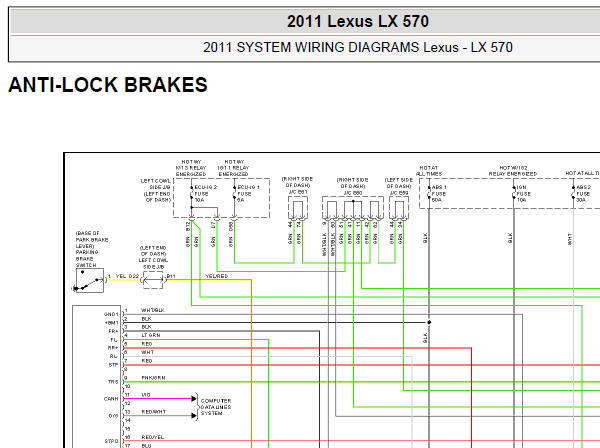Click the '2011 Lexus LX 570' title
The height and width of the screenshot is (448, 600).
pyautogui.click(x=357, y=21)
